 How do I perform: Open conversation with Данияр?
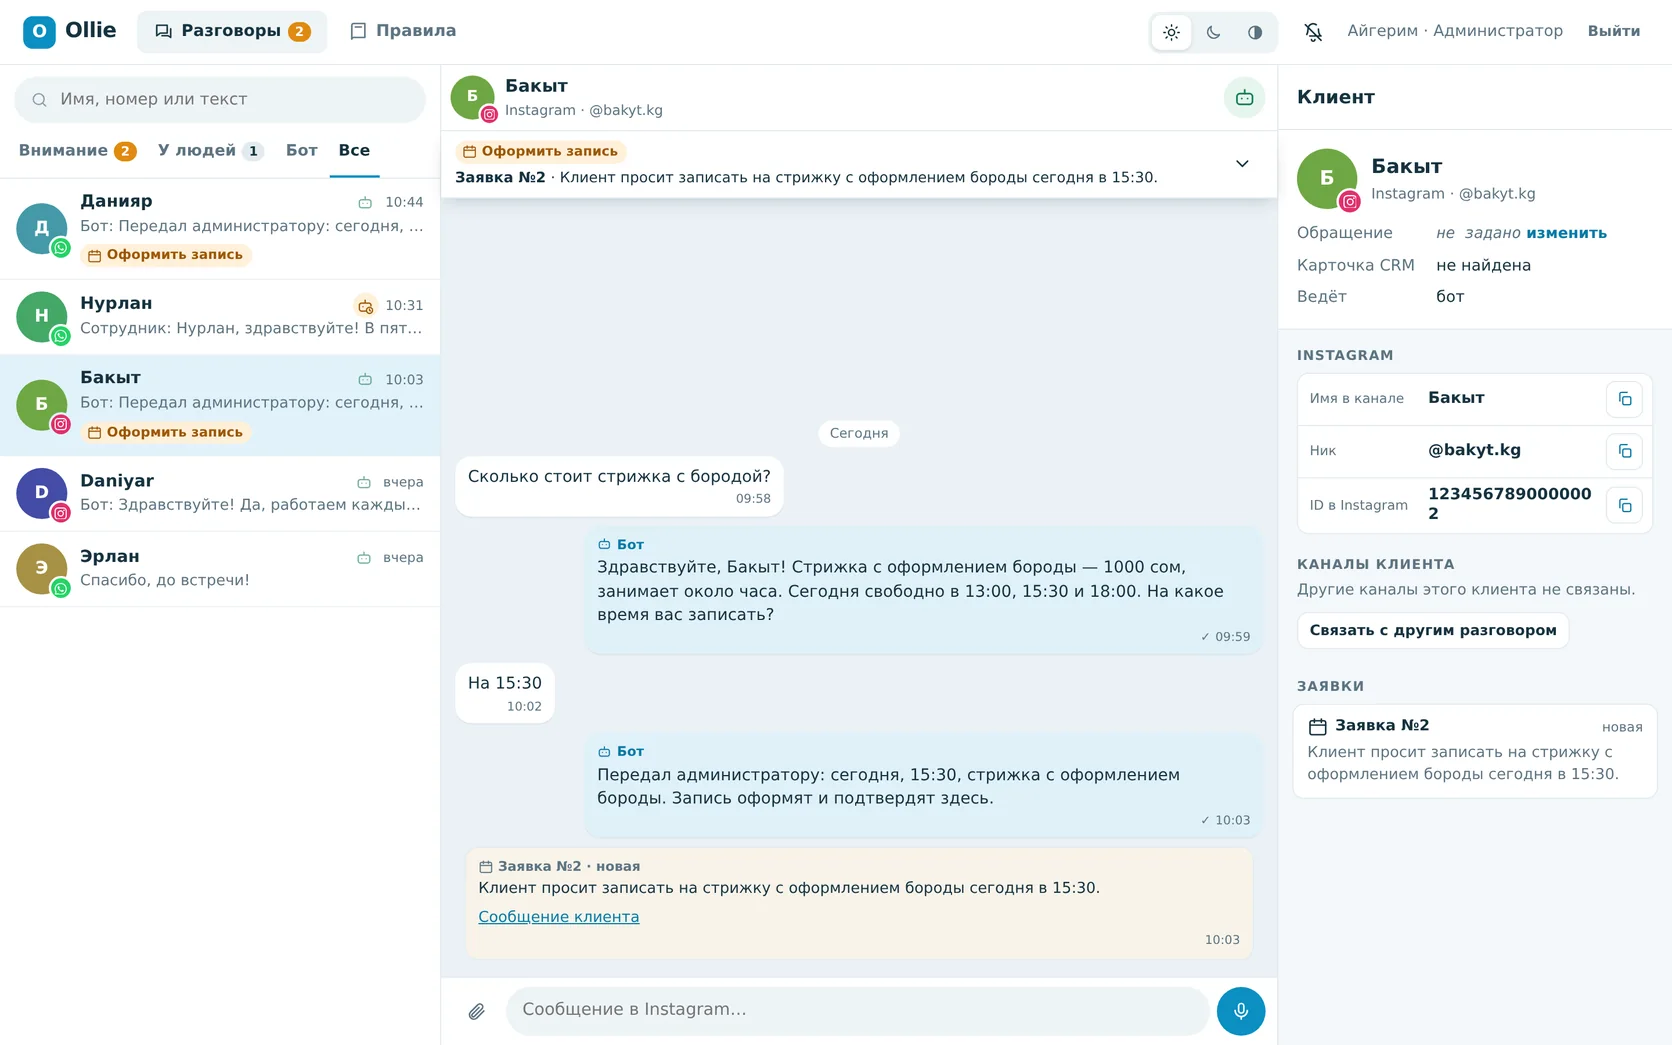[220, 228]
